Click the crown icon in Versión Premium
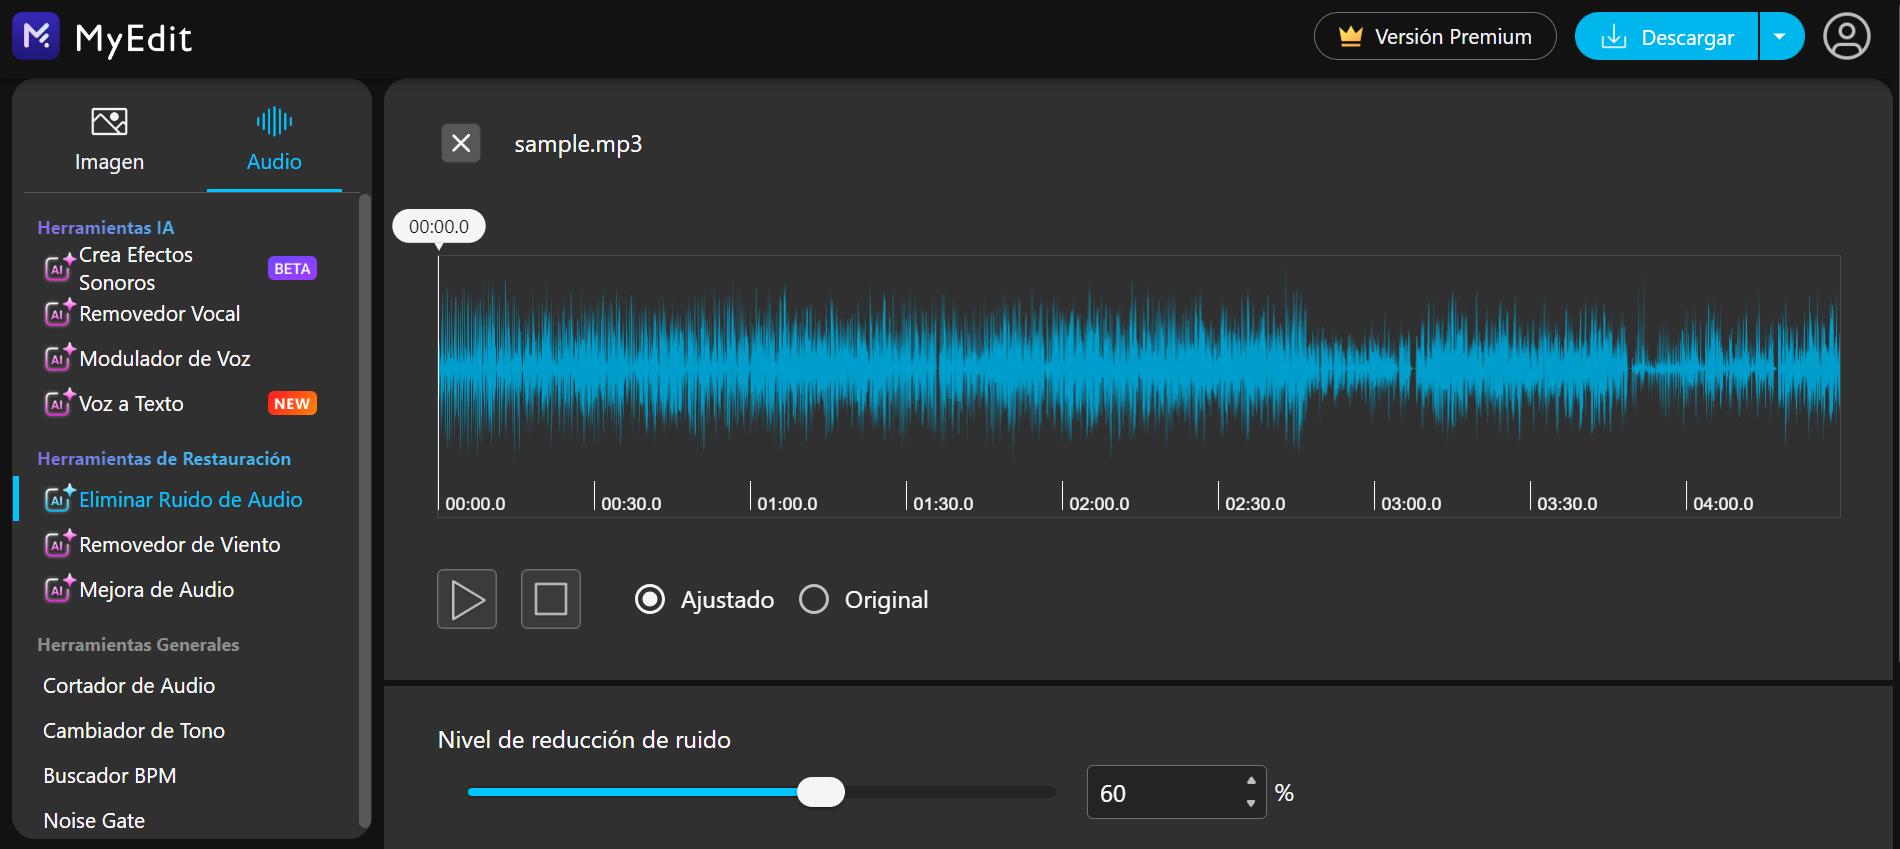1900x849 pixels. click(1351, 37)
